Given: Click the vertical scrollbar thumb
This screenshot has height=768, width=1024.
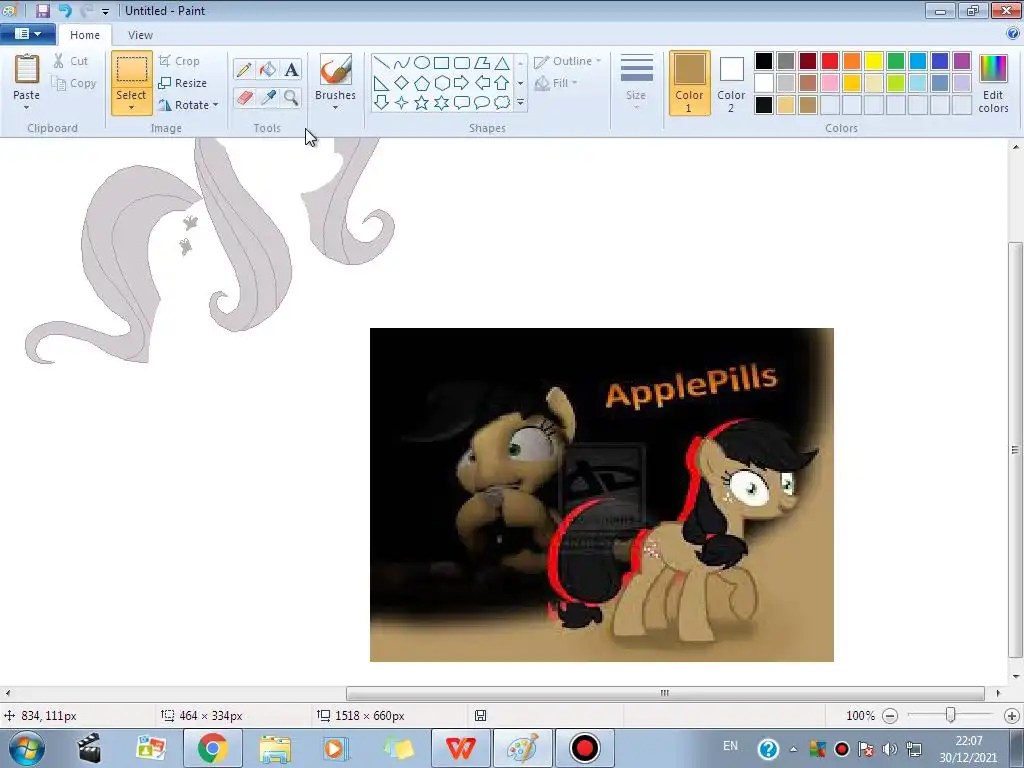Looking at the screenshot, I should tap(1014, 449).
